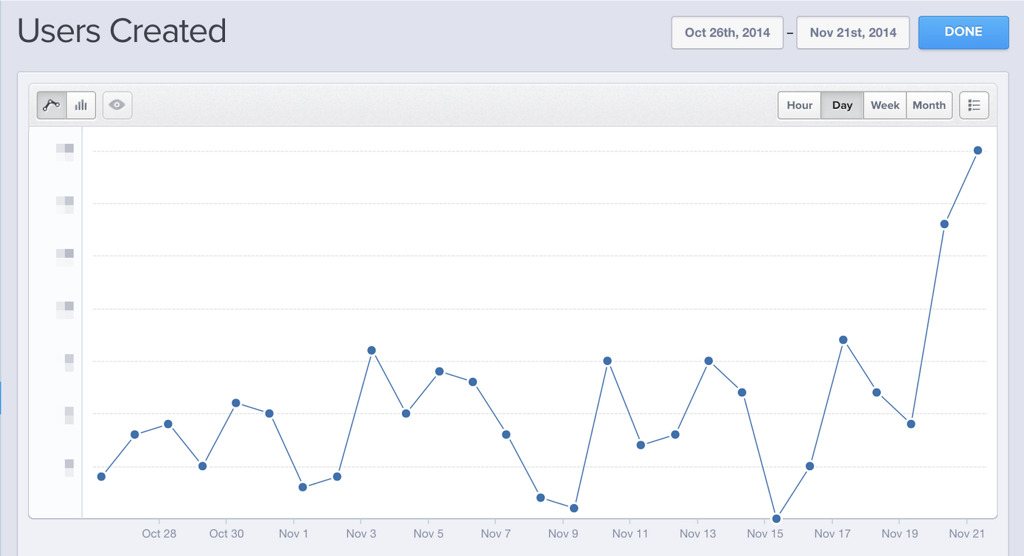Select the Month granularity

coord(929,105)
